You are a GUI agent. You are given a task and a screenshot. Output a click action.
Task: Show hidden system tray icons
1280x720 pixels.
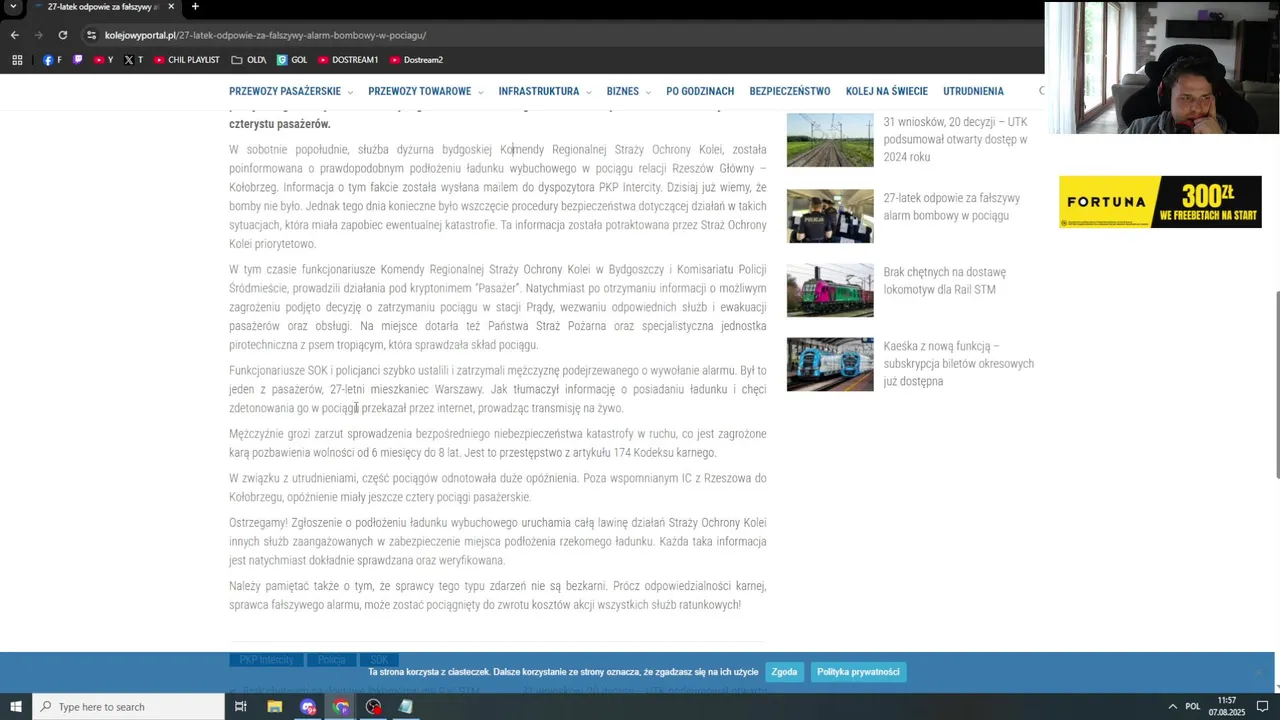1173,707
